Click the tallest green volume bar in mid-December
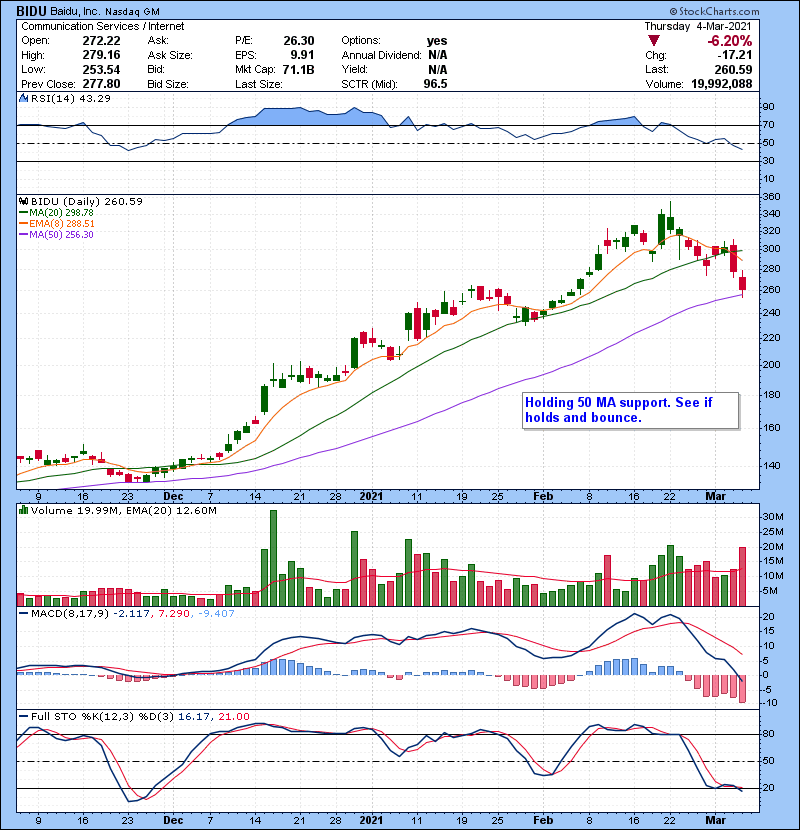 coord(273,558)
